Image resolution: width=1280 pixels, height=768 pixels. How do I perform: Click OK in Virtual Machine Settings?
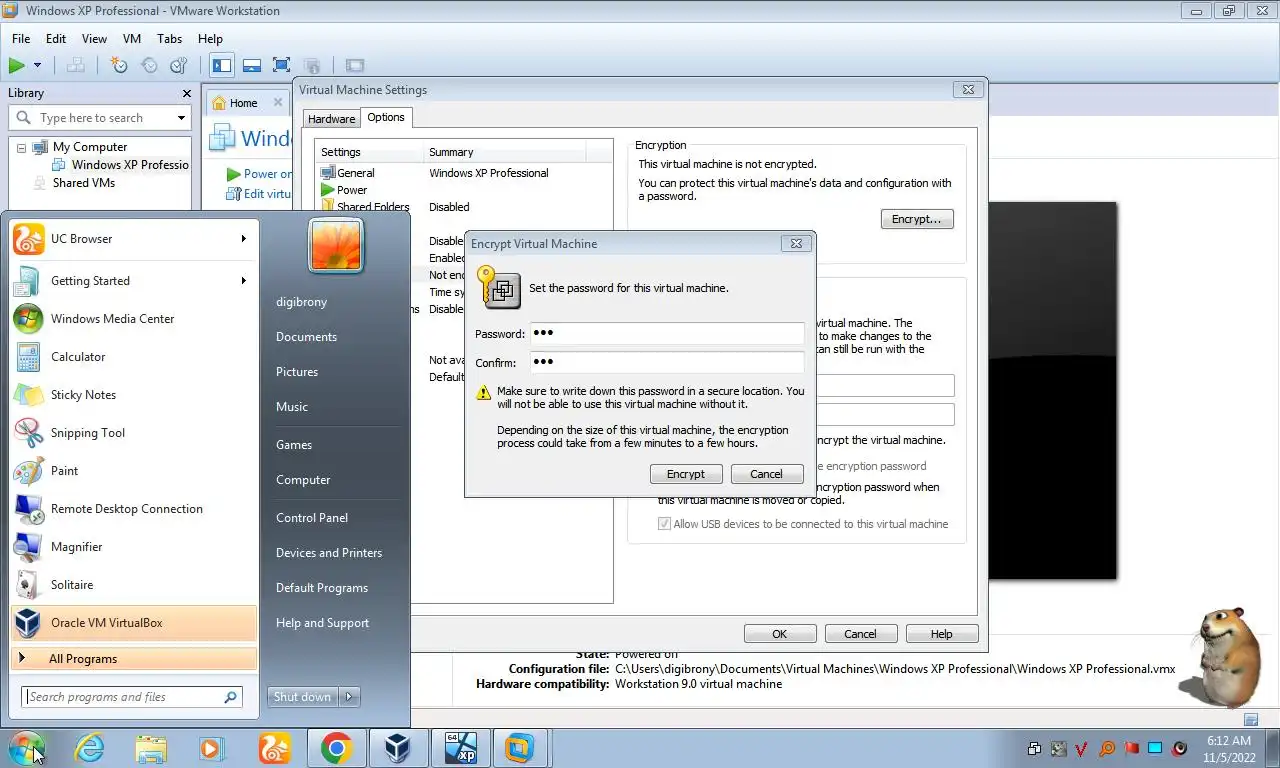tap(780, 634)
